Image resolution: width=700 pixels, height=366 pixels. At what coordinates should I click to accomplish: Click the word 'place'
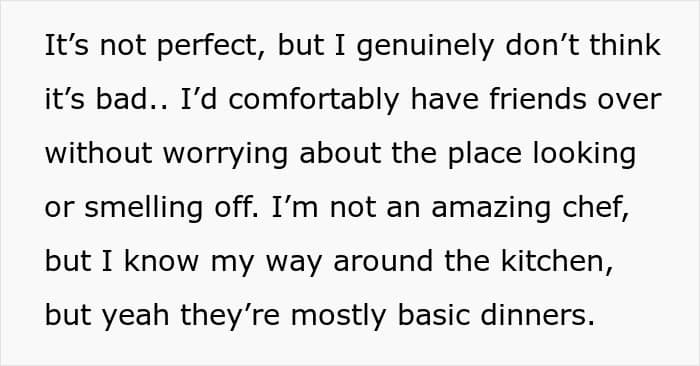point(484,155)
